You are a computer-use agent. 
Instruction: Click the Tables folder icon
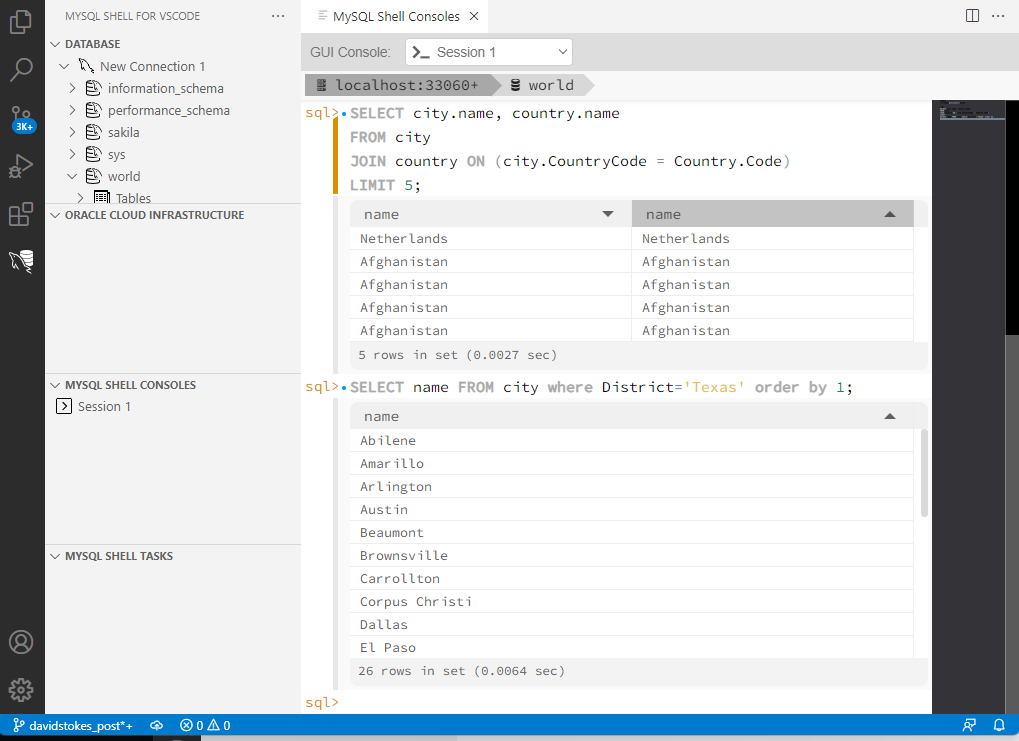point(101,197)
